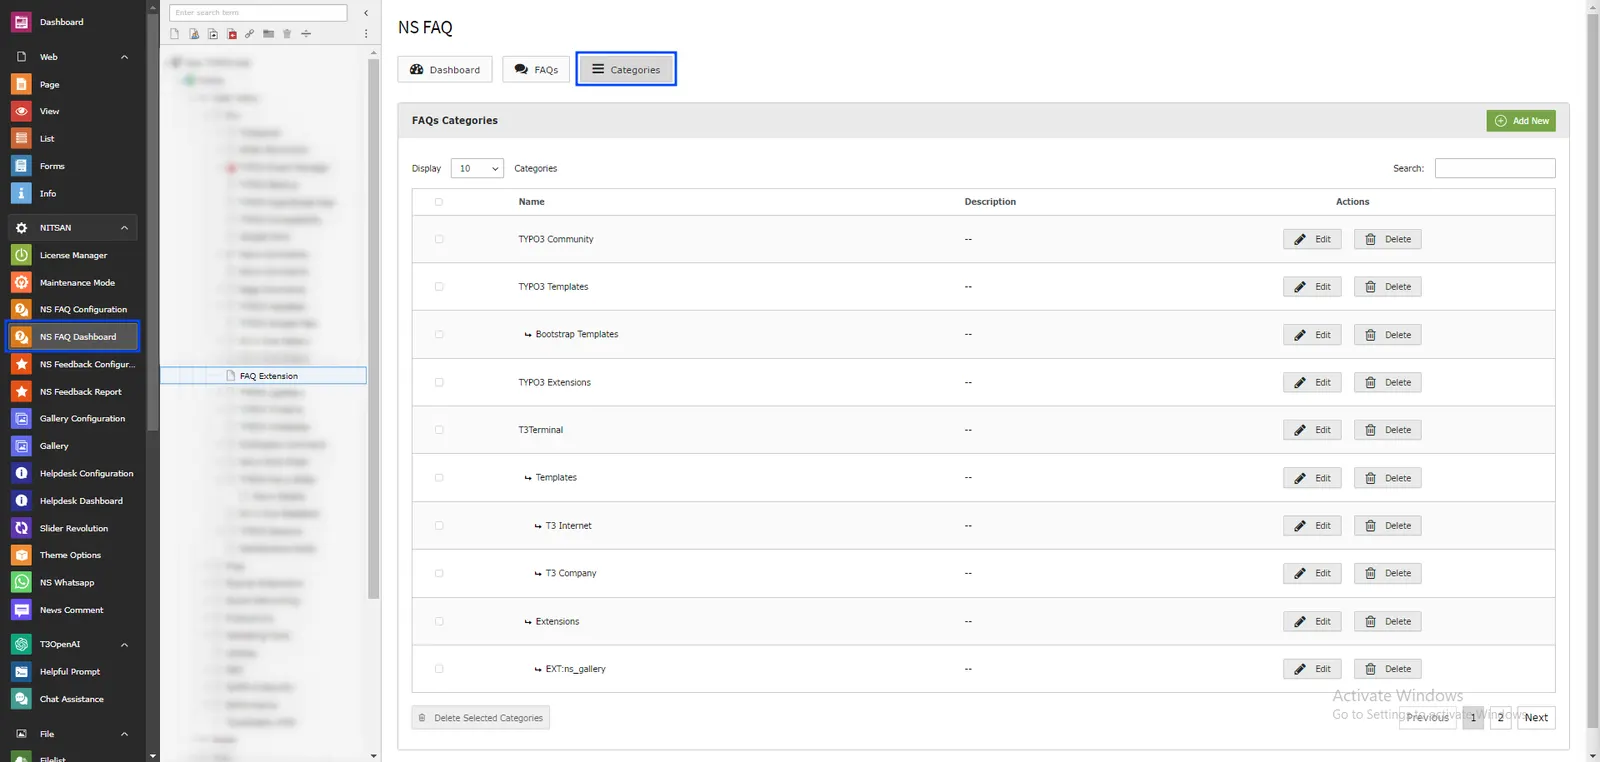Open Helpdesk Configuration module

(x=73, y=473)
